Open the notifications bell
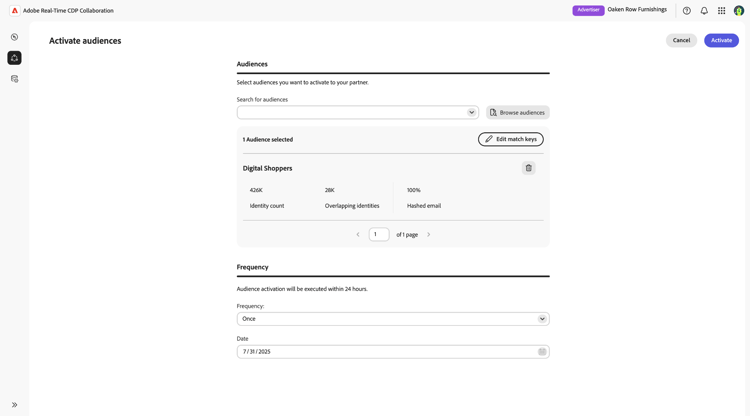Screen dimensions: 750x416 click(704, 11)
